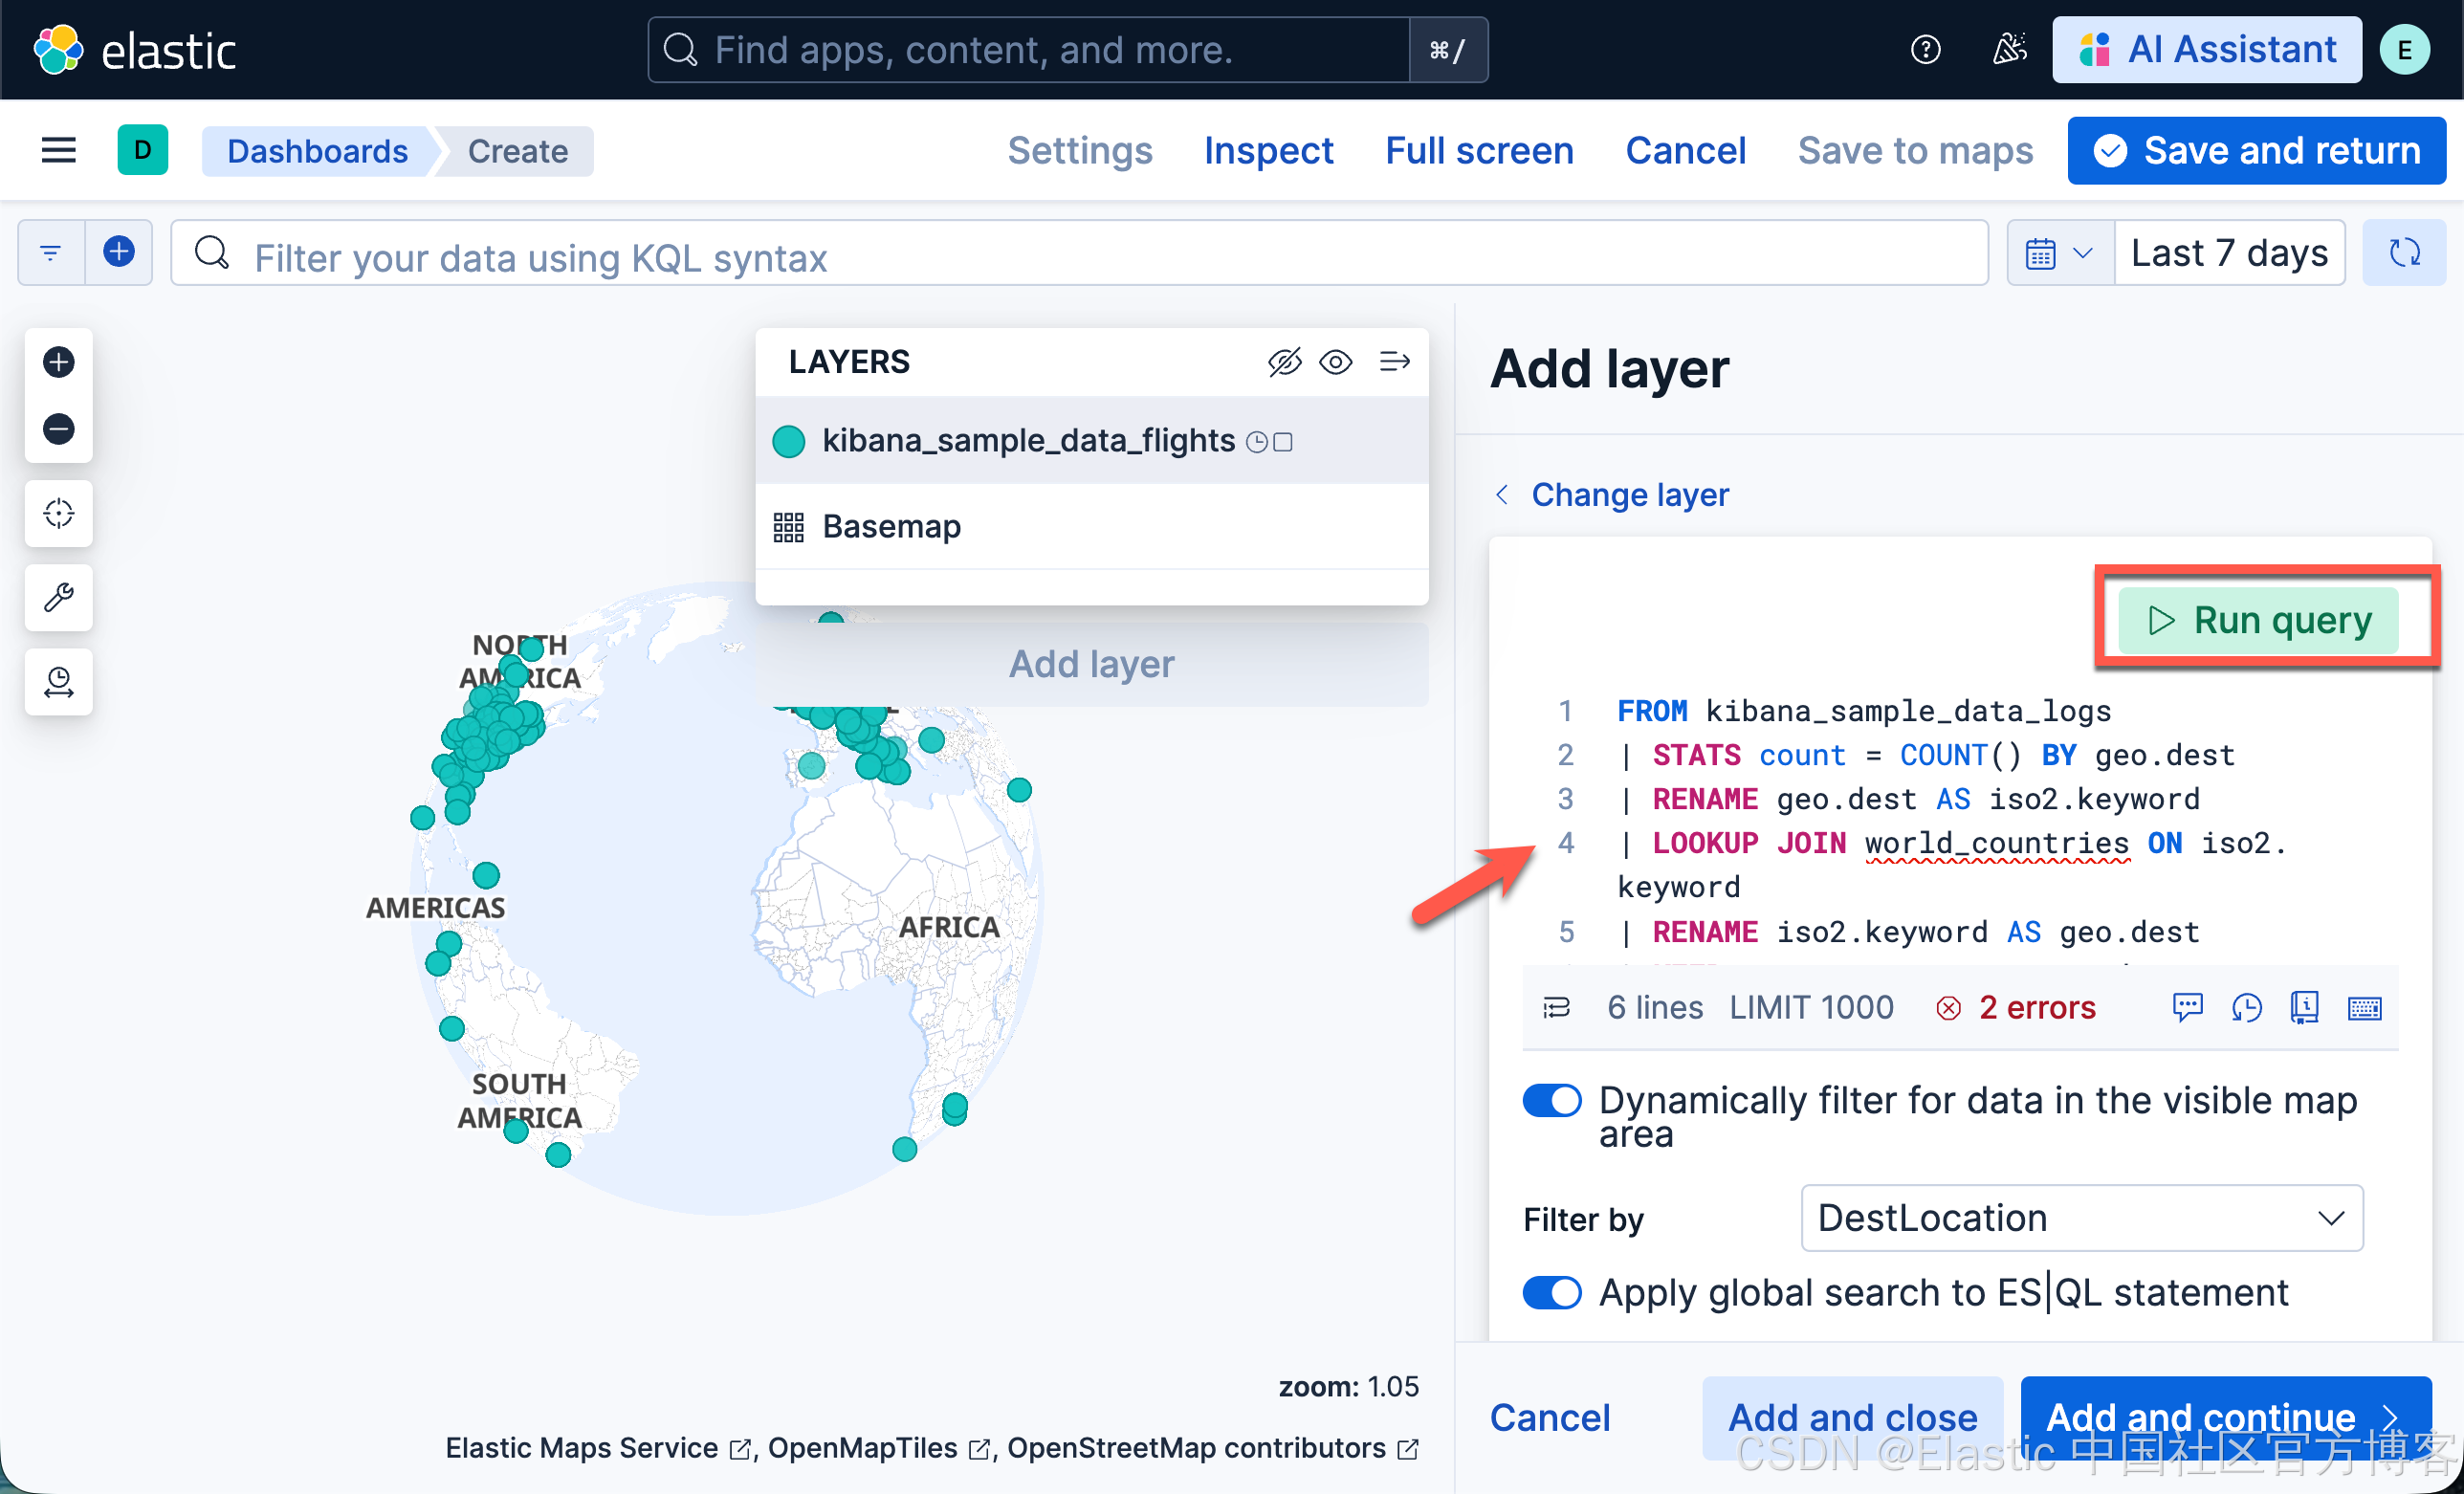Click the Run query button
This screenshot has width=2464, height=1494.
click(x=2259, y=620)
